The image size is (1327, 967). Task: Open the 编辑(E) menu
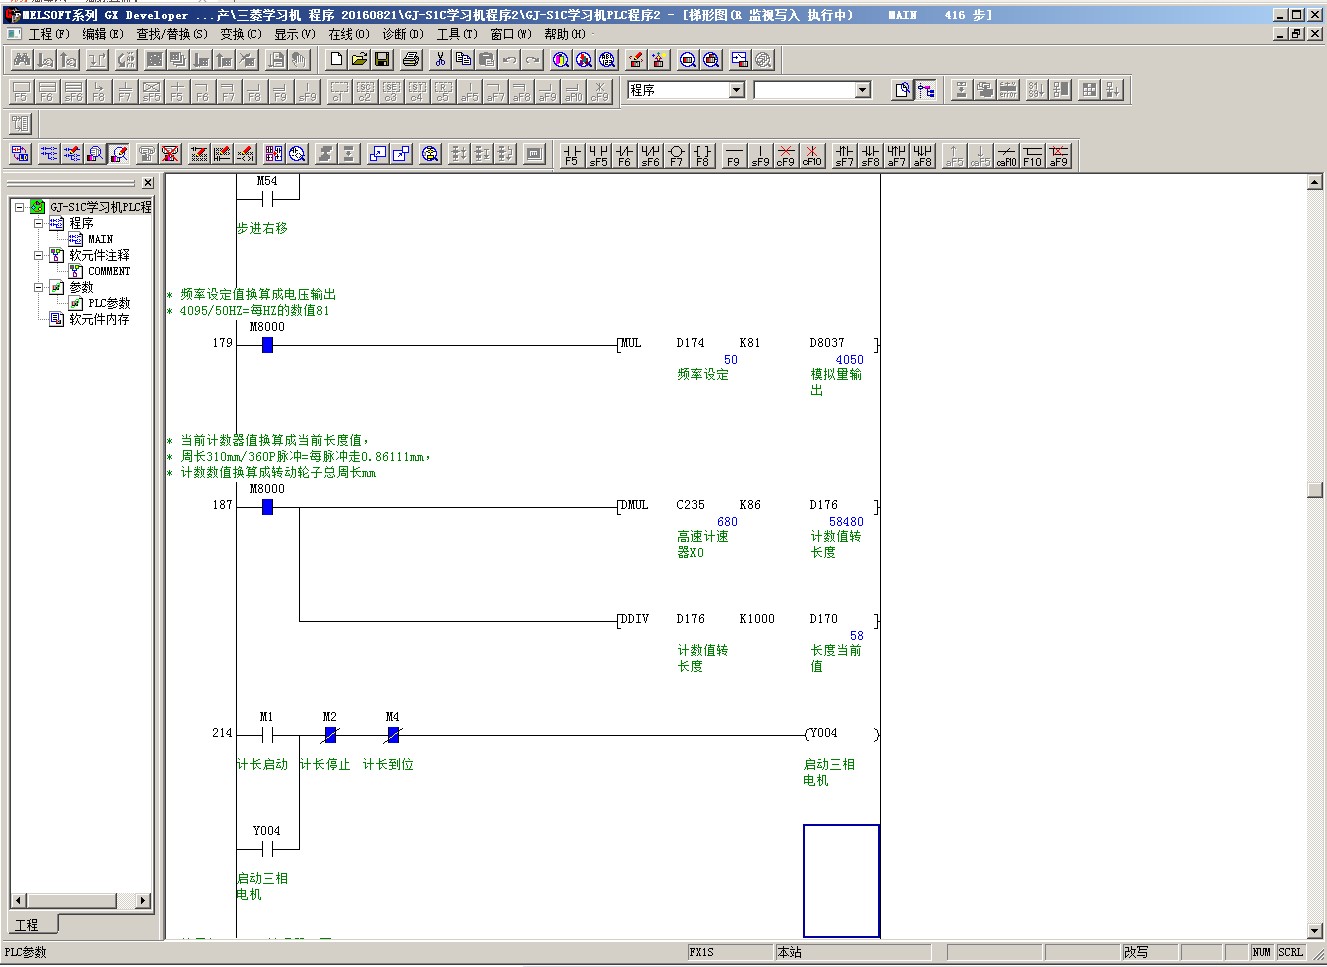[103, 34]
